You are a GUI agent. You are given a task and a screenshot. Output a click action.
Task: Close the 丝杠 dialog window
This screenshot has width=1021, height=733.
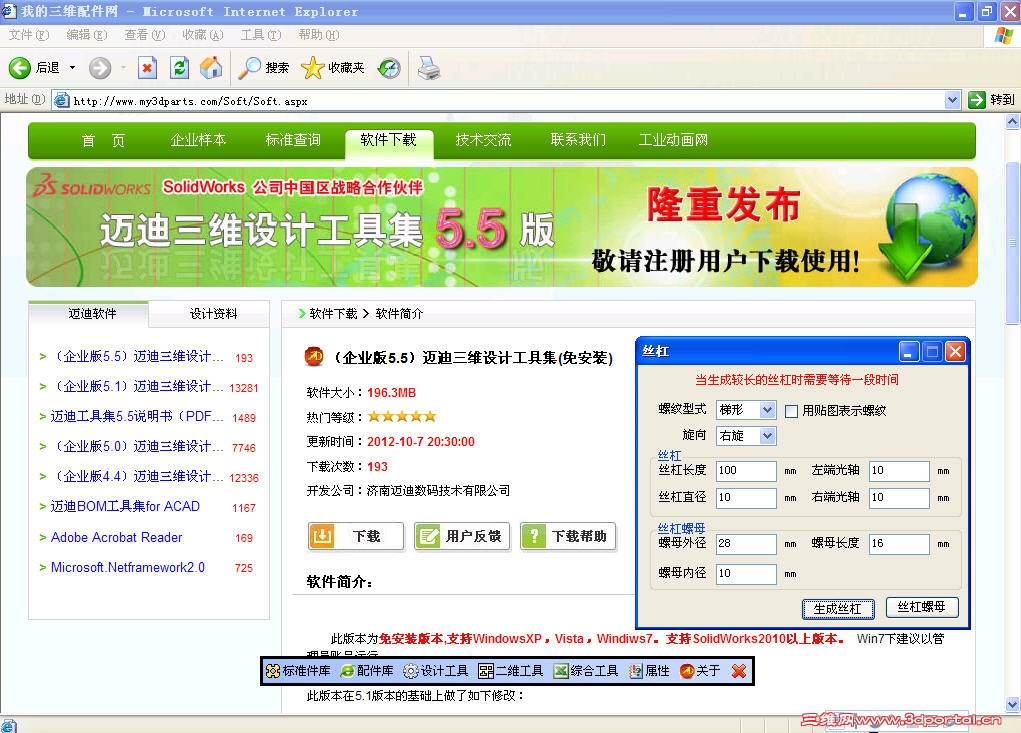955,352
